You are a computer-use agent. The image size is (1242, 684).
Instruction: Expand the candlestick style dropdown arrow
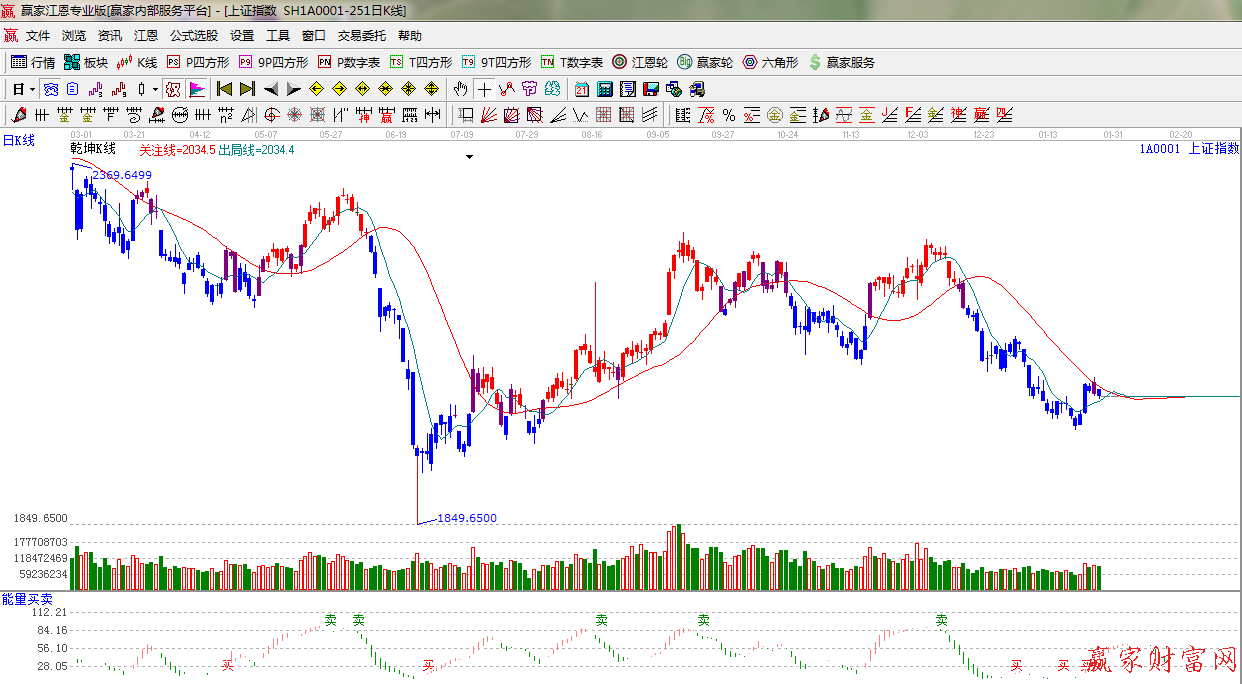155,89
